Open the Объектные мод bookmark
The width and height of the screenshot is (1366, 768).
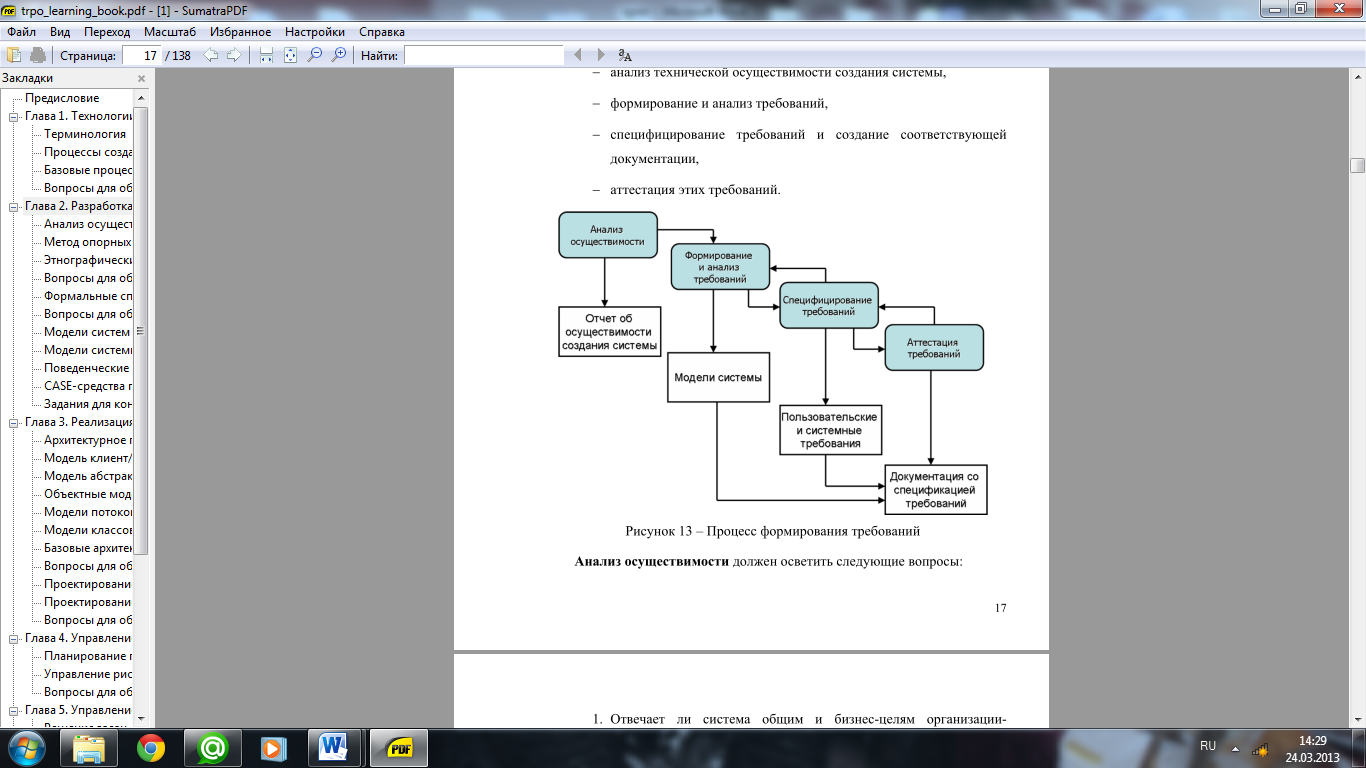pos(88,494)
